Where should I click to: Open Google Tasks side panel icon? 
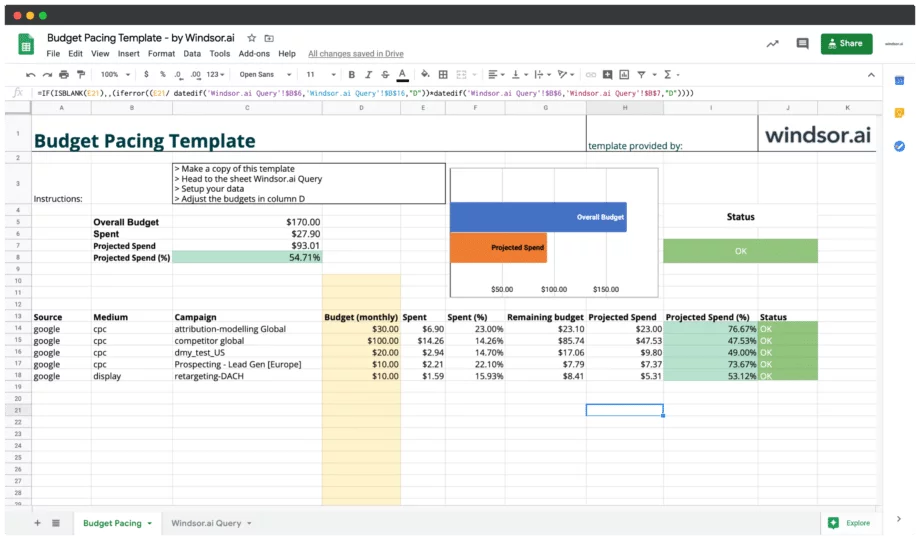899,146
